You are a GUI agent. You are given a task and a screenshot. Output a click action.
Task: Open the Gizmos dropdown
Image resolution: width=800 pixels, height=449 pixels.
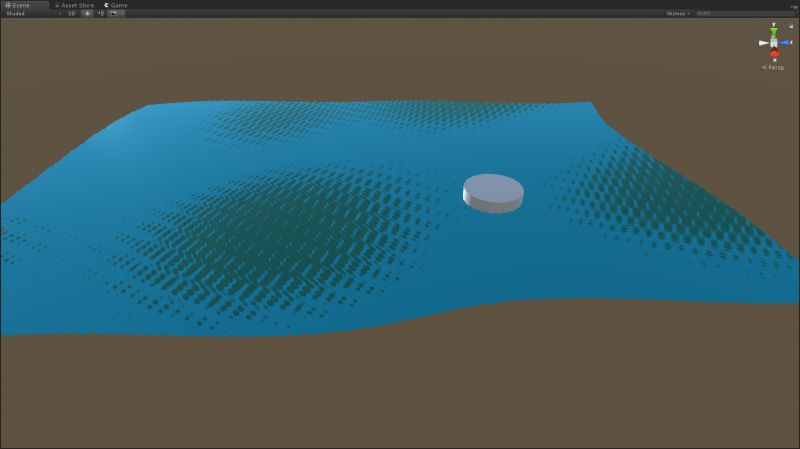click(x=678, y=14)
